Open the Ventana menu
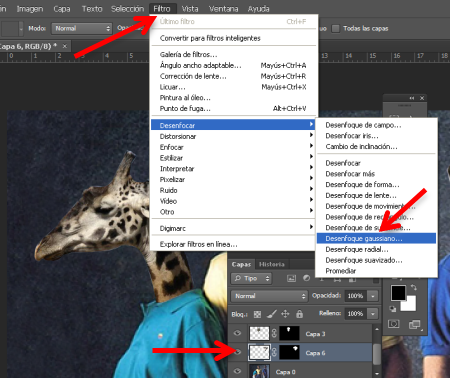Image resolution: width=450 pixels, height=378 pixels. pyautogui.click(x=223, y=9)
